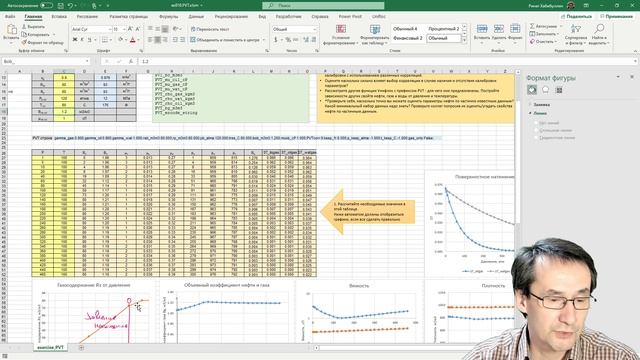Select Effects pentagon icon in Format Shape pane
This screenshot has width=640, height=360.
coord(546,89)
